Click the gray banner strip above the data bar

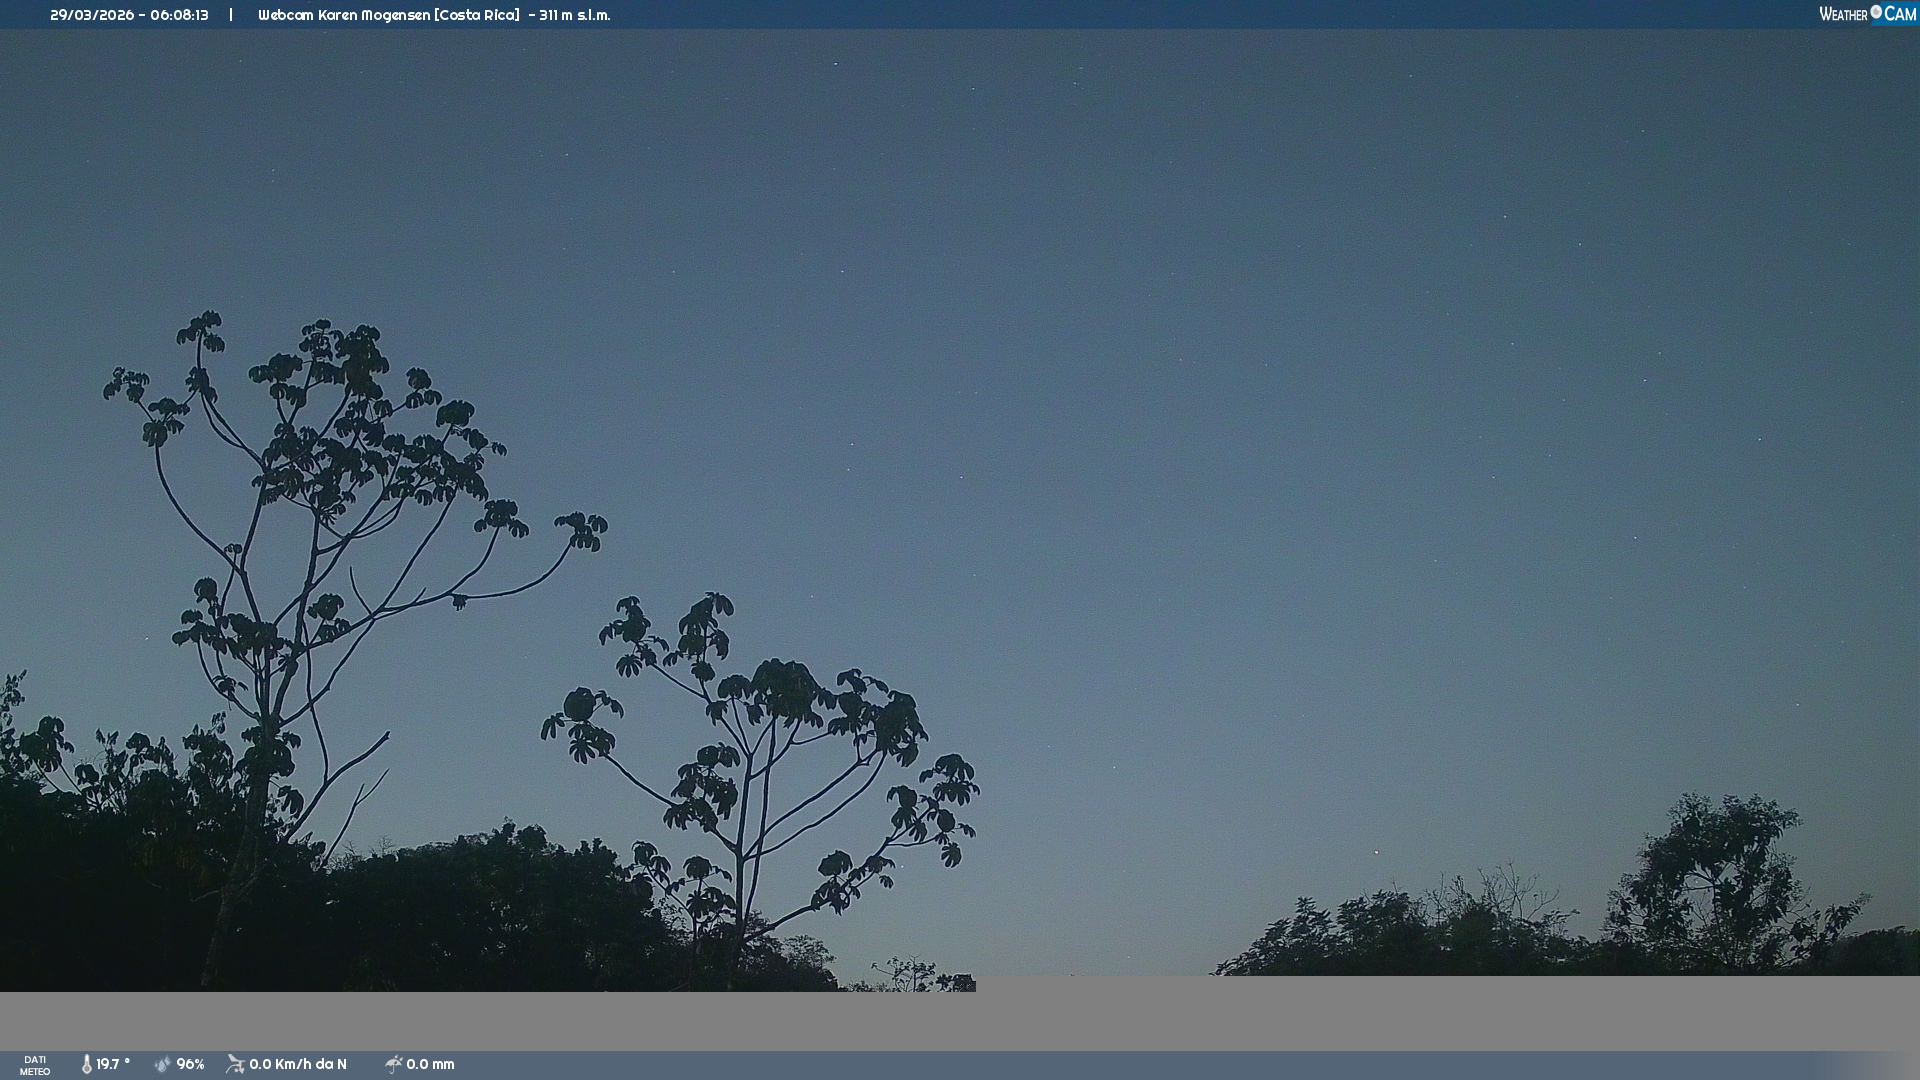click(960, 1020)
